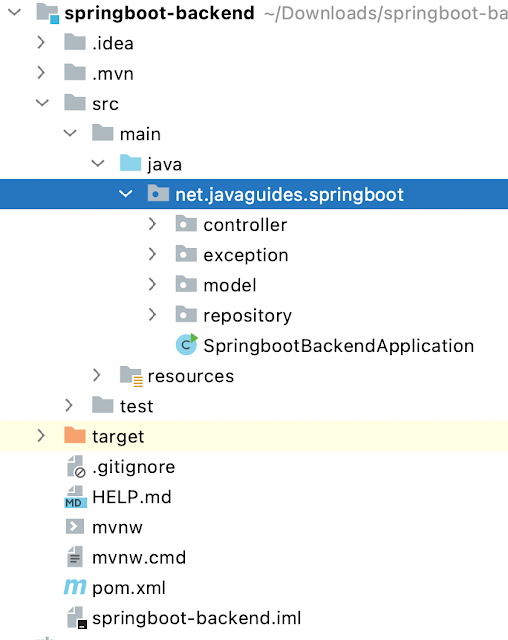Expand the controller package
Screen dimensions: 508x640
click(152, 224)
